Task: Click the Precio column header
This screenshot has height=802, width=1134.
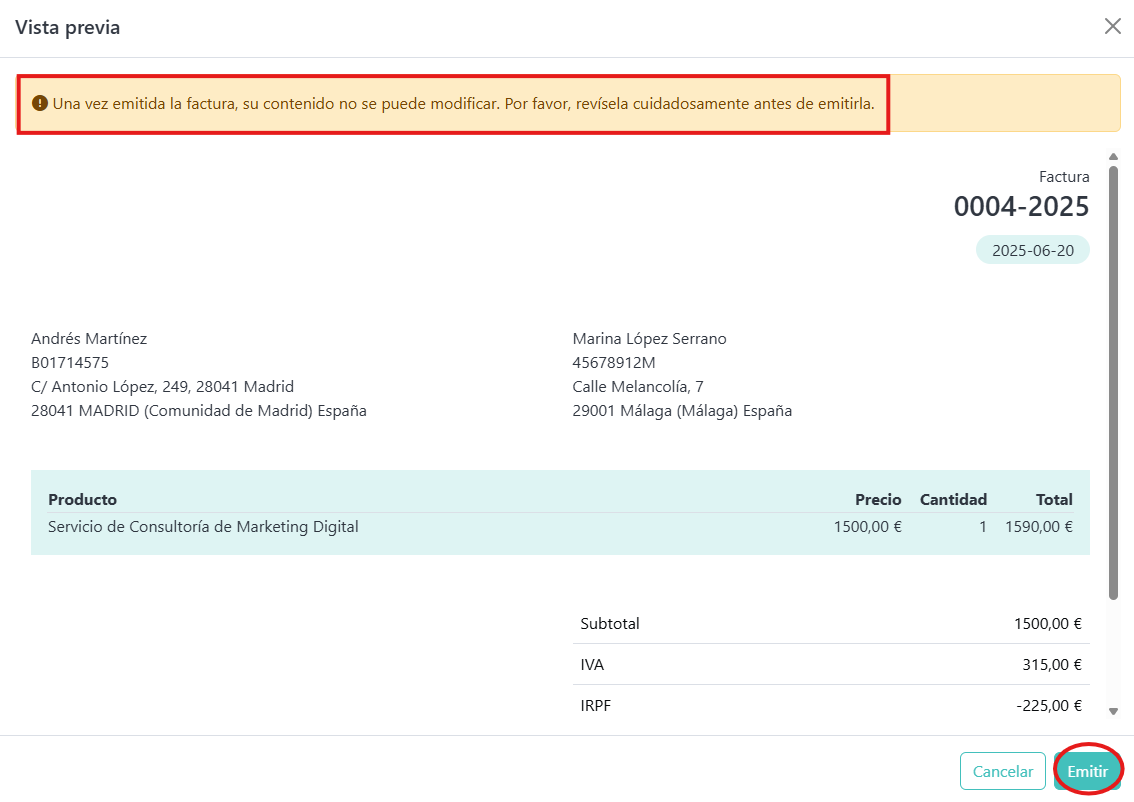Action: [x=877, y=499]
